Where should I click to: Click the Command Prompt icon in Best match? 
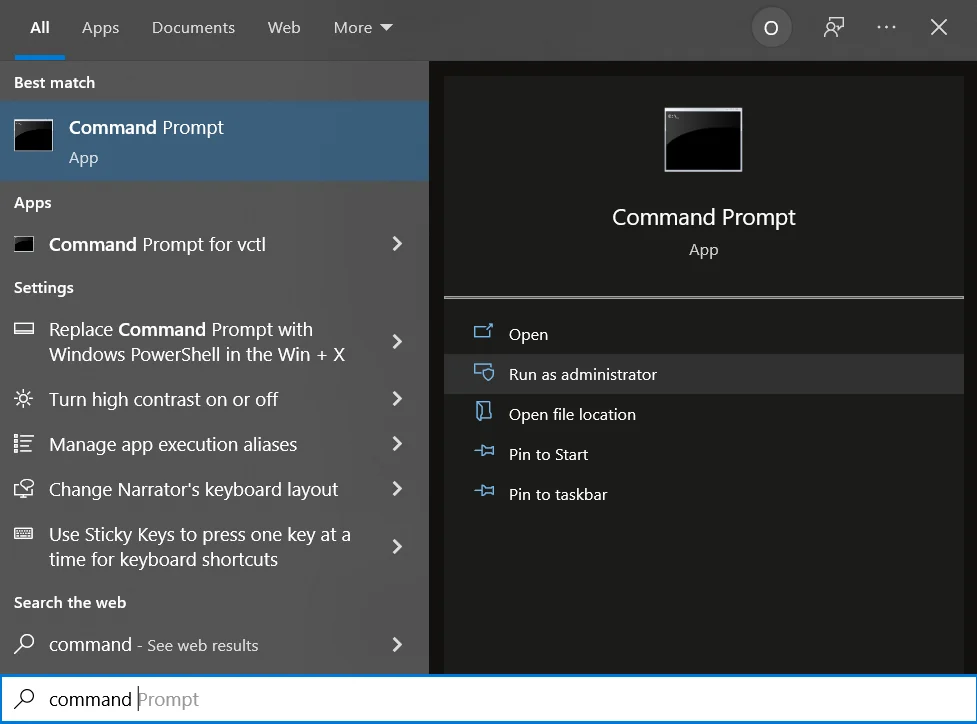pos(34,135)
